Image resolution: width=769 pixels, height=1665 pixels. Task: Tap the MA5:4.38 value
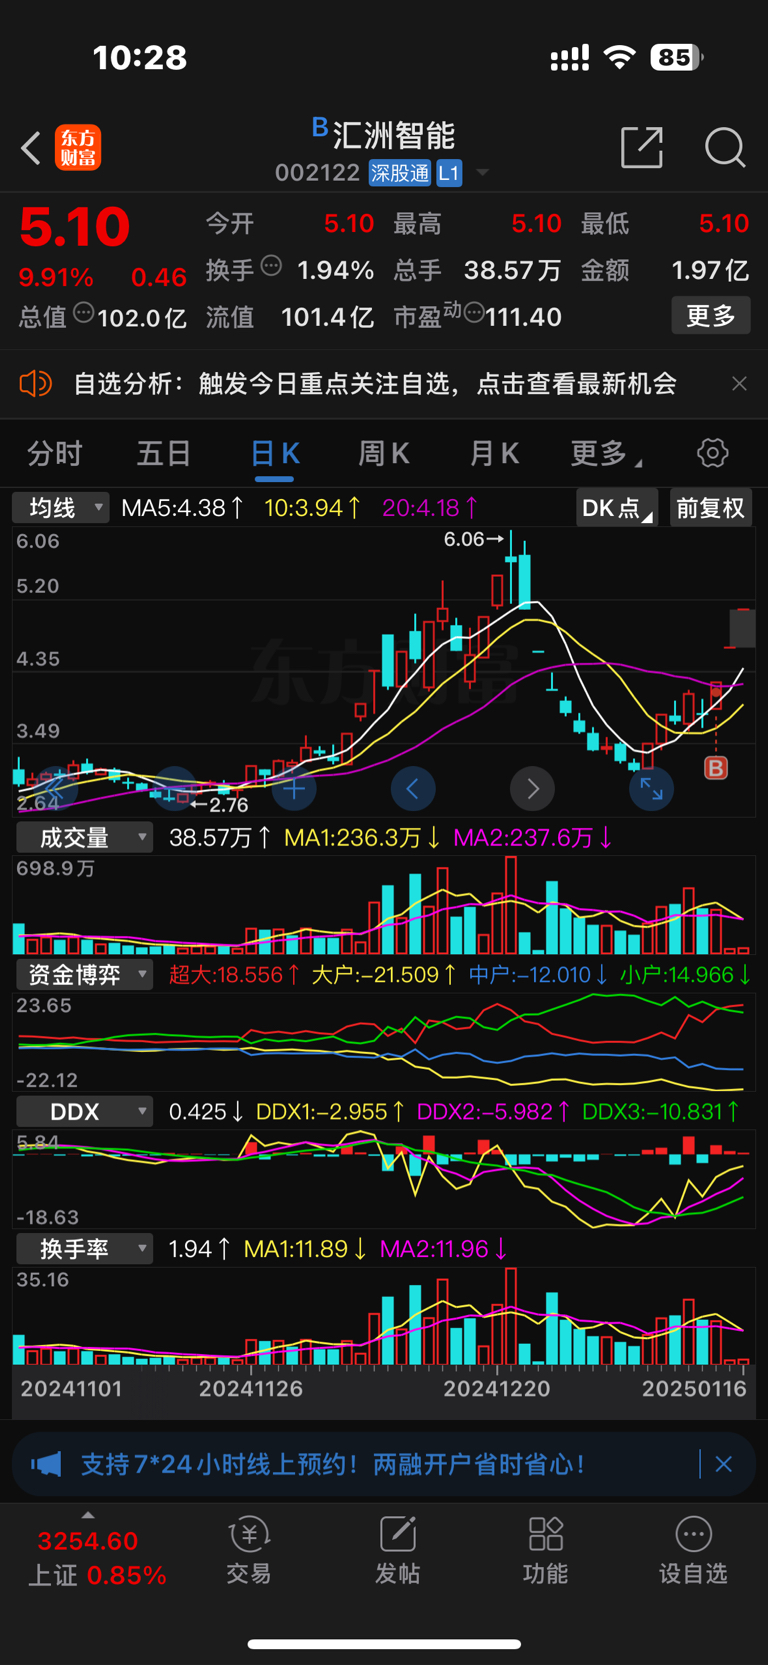(182, 508)
